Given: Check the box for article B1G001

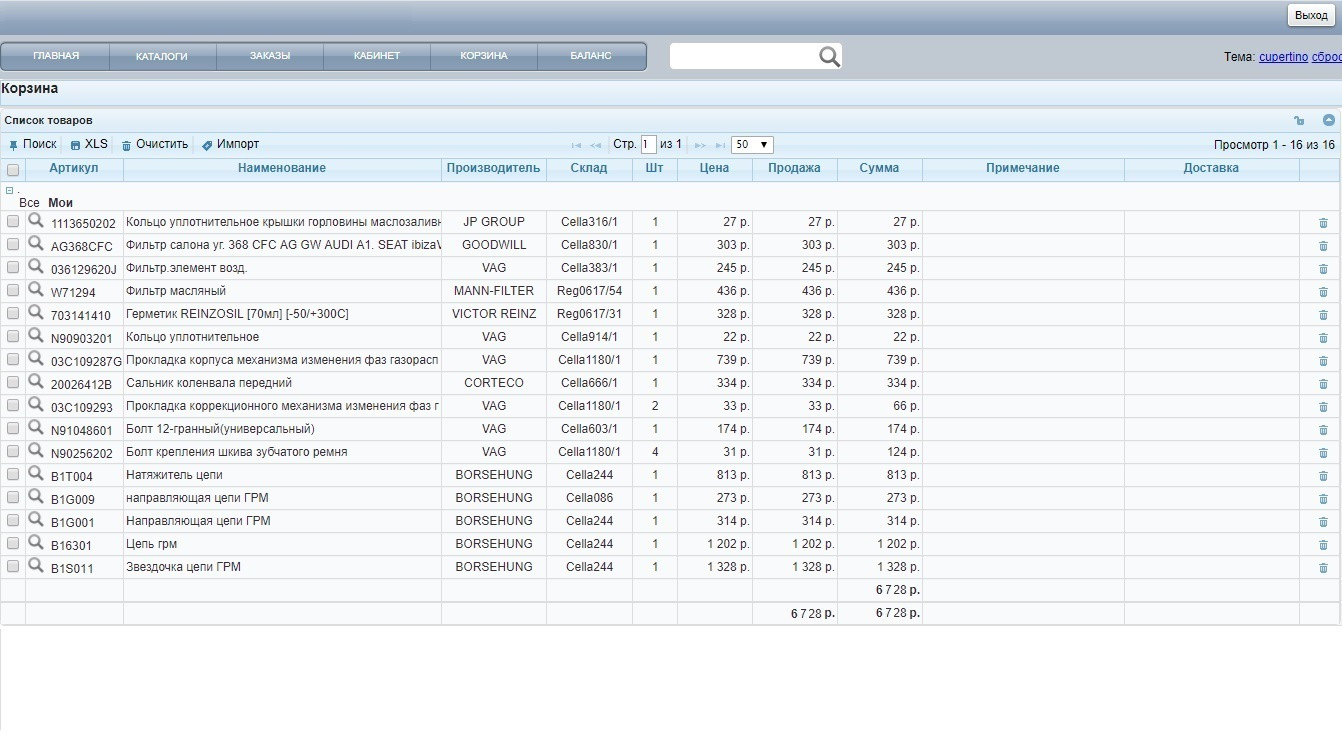Looking at the screenshot, I should point(13,520).
